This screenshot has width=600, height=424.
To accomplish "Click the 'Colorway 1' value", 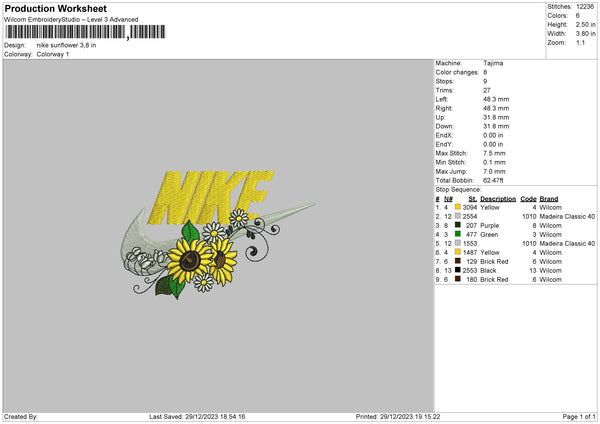I will pos(53,54).
